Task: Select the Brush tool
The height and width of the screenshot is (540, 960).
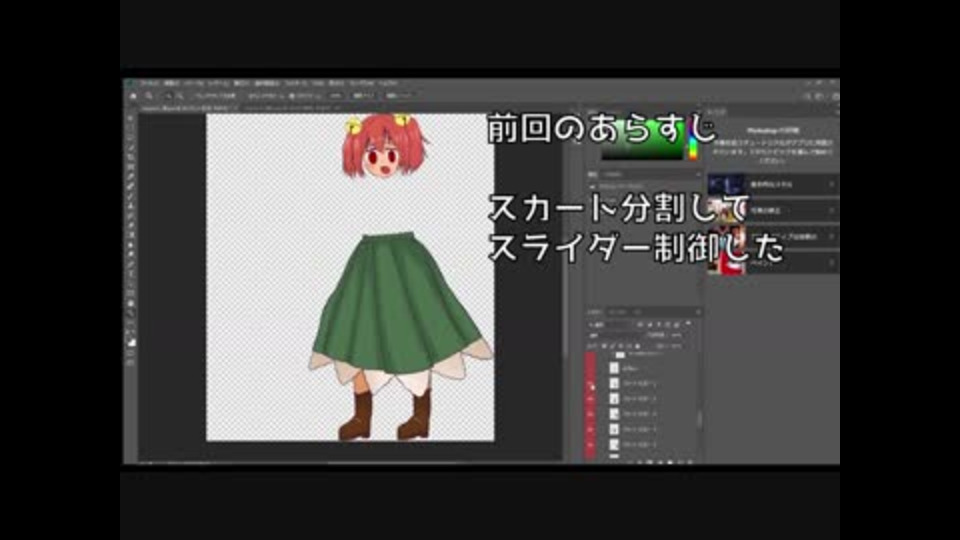Action: pyautogui.click(x=131, y=197)
